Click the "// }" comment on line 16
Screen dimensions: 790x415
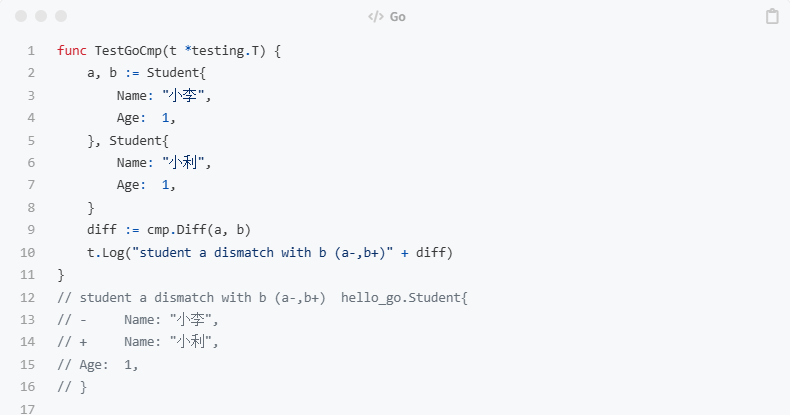pyautogui.click(x=72, y=386)
